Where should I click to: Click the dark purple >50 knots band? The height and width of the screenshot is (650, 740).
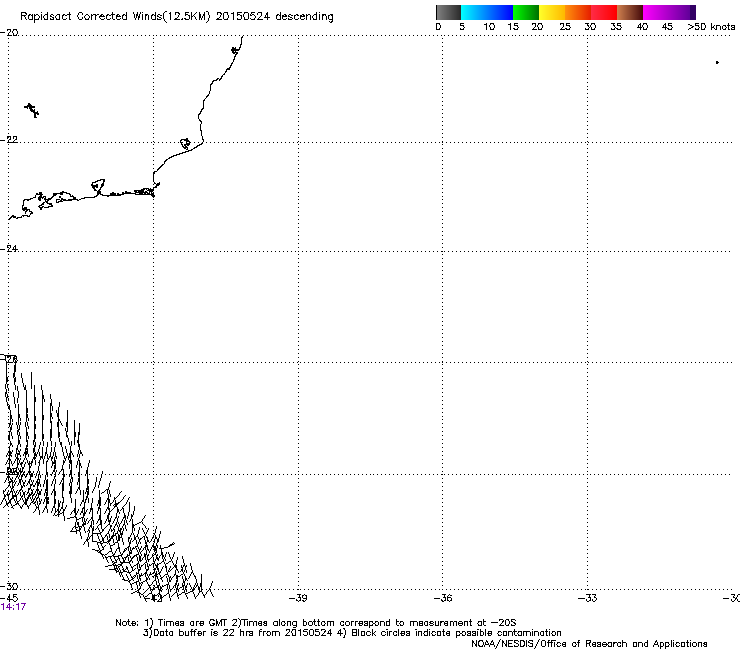click(692, 12)
